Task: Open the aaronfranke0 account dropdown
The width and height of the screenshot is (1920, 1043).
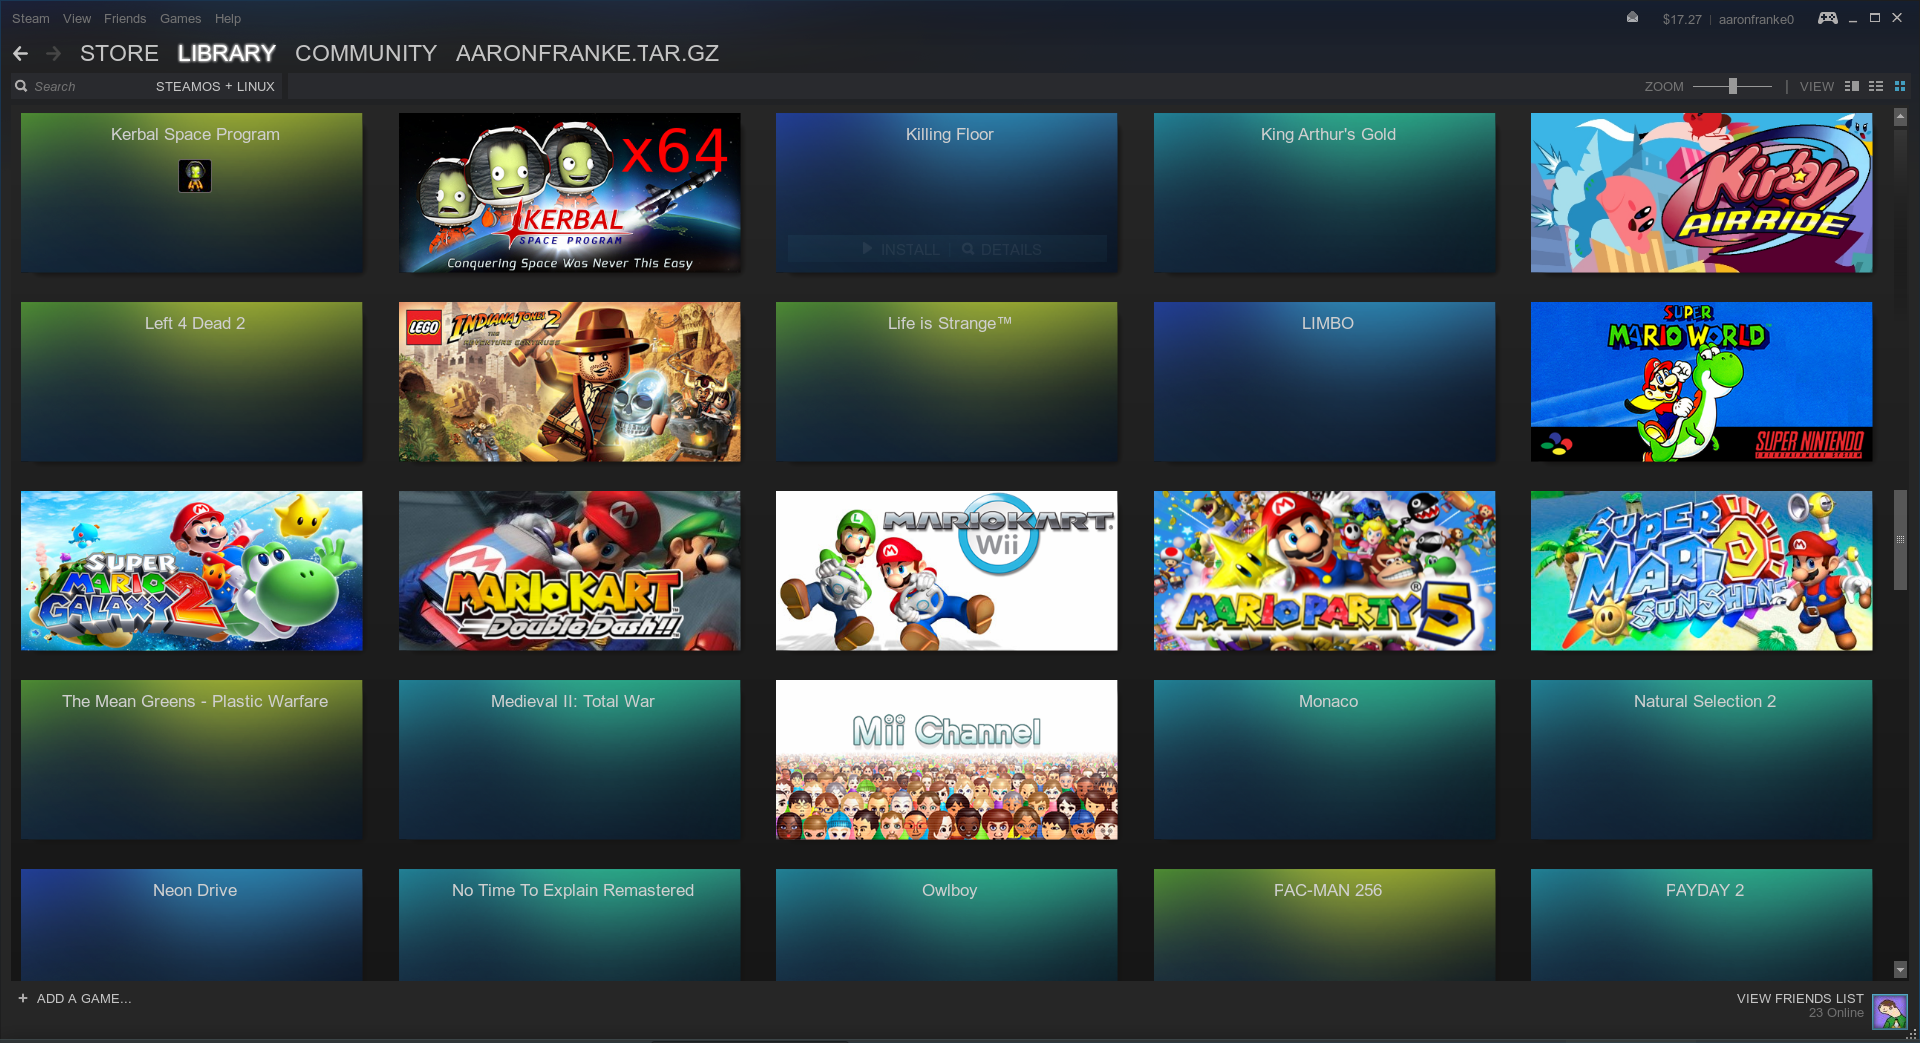Action: (1756, 19)
